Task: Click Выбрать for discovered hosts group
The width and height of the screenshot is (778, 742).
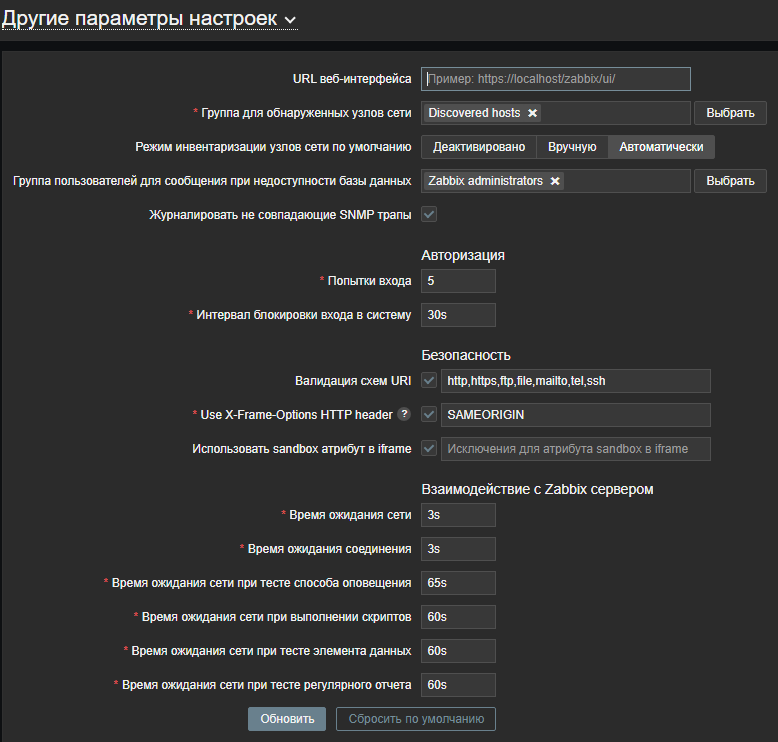Action: [730, 113]
